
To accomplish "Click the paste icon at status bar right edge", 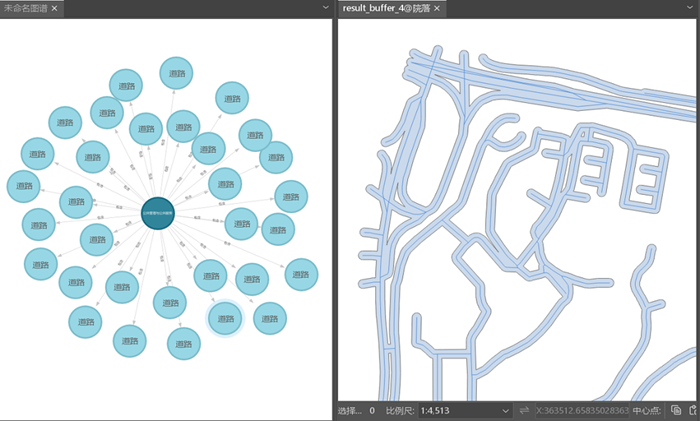I will point(692,411).
